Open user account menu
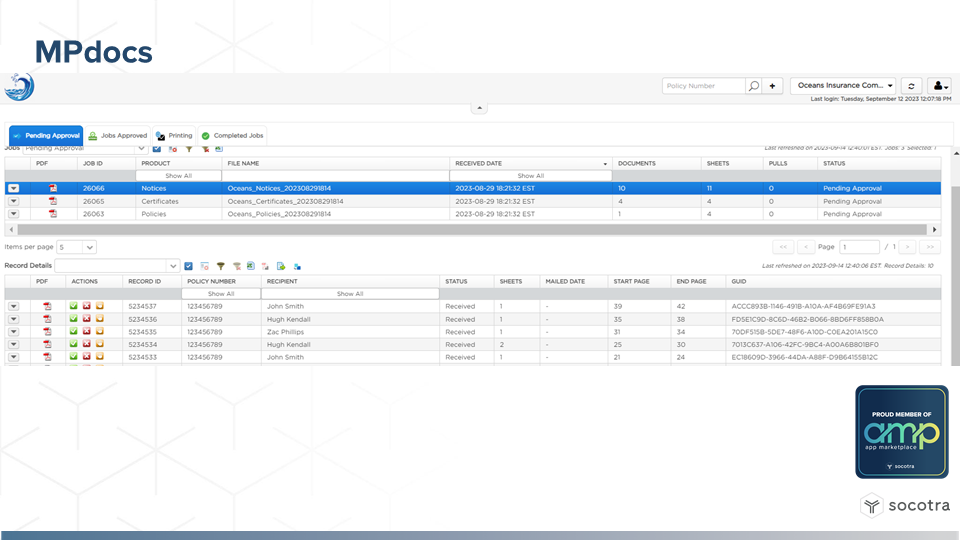 pyautogui.click(x=939, y=86)
